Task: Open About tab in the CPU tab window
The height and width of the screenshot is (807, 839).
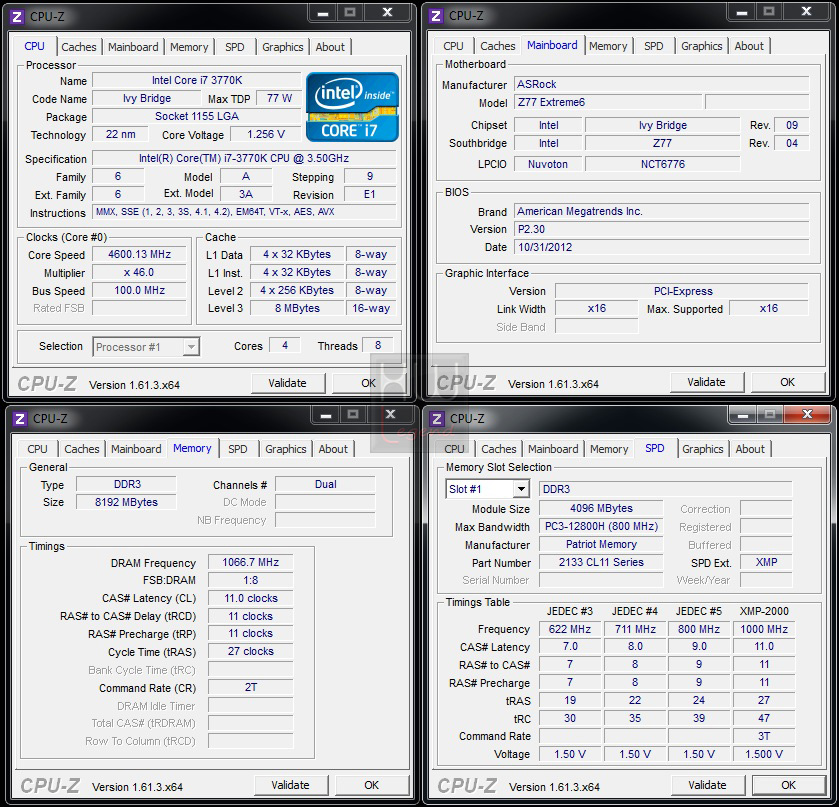Action: tap(330, 47)
